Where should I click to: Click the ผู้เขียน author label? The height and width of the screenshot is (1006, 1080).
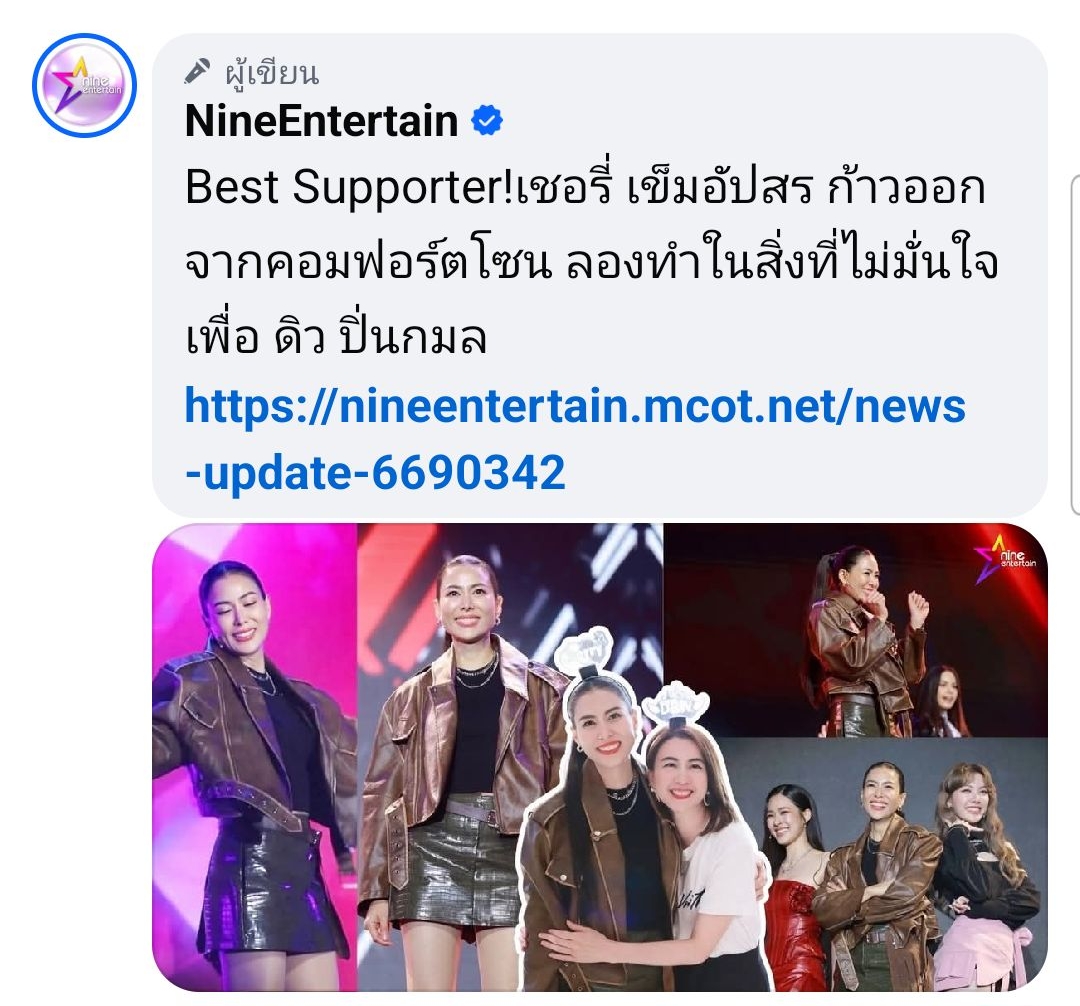pyautogui.click(x=272, y=72)
